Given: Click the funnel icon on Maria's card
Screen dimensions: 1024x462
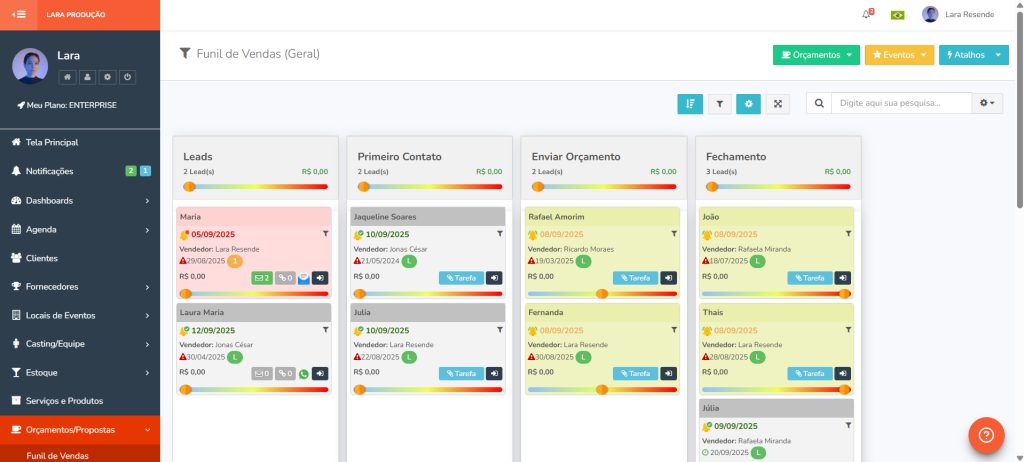Looking at the screenshot, I should (325, 233).
